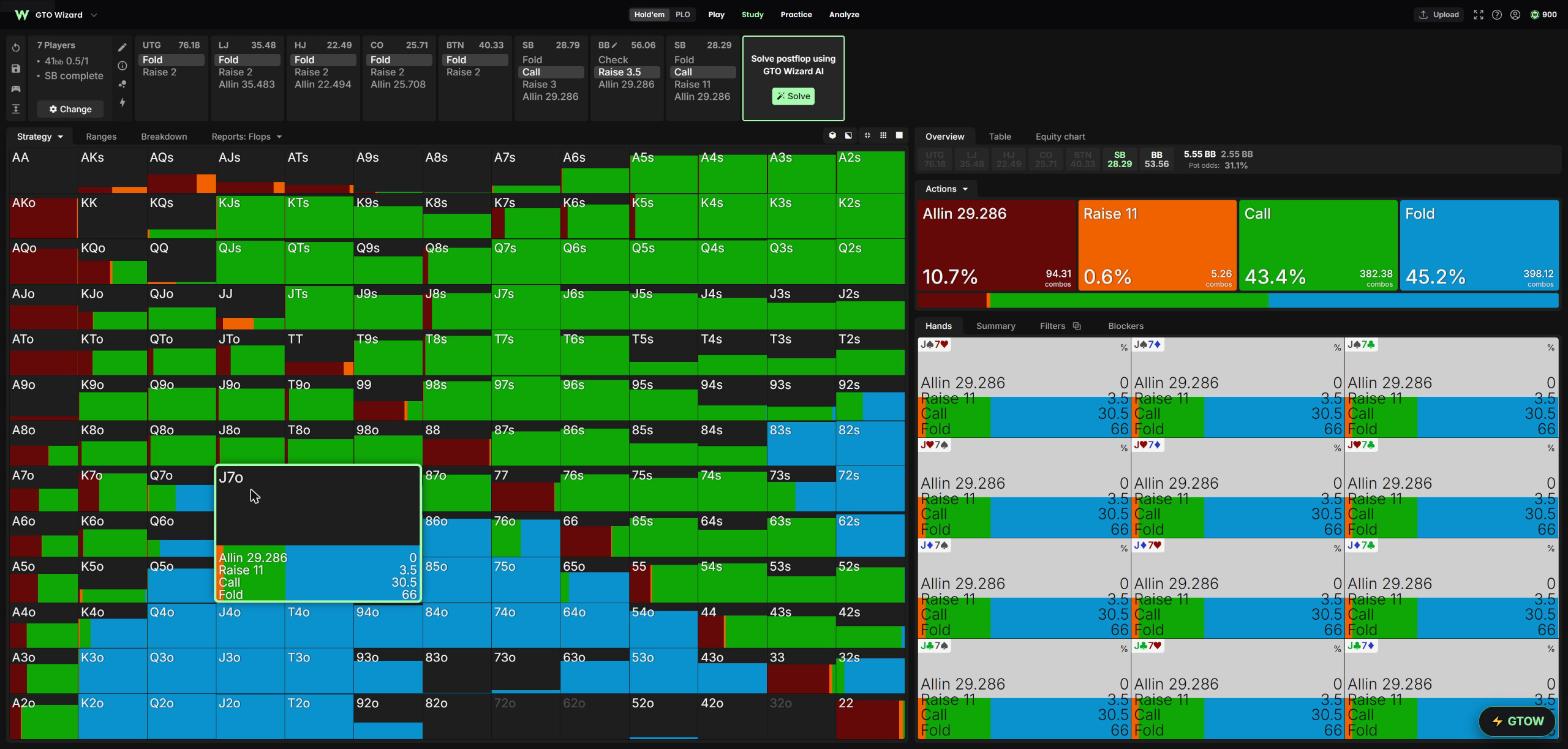
Task: Click the collapse-height icon below the controller icon
Action: [16, 109]
